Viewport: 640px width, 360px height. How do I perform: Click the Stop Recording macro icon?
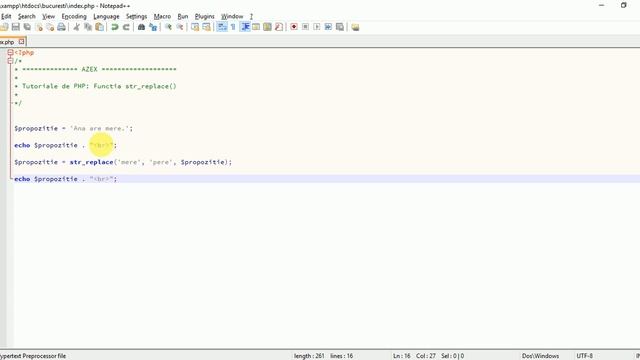[305, 27]
